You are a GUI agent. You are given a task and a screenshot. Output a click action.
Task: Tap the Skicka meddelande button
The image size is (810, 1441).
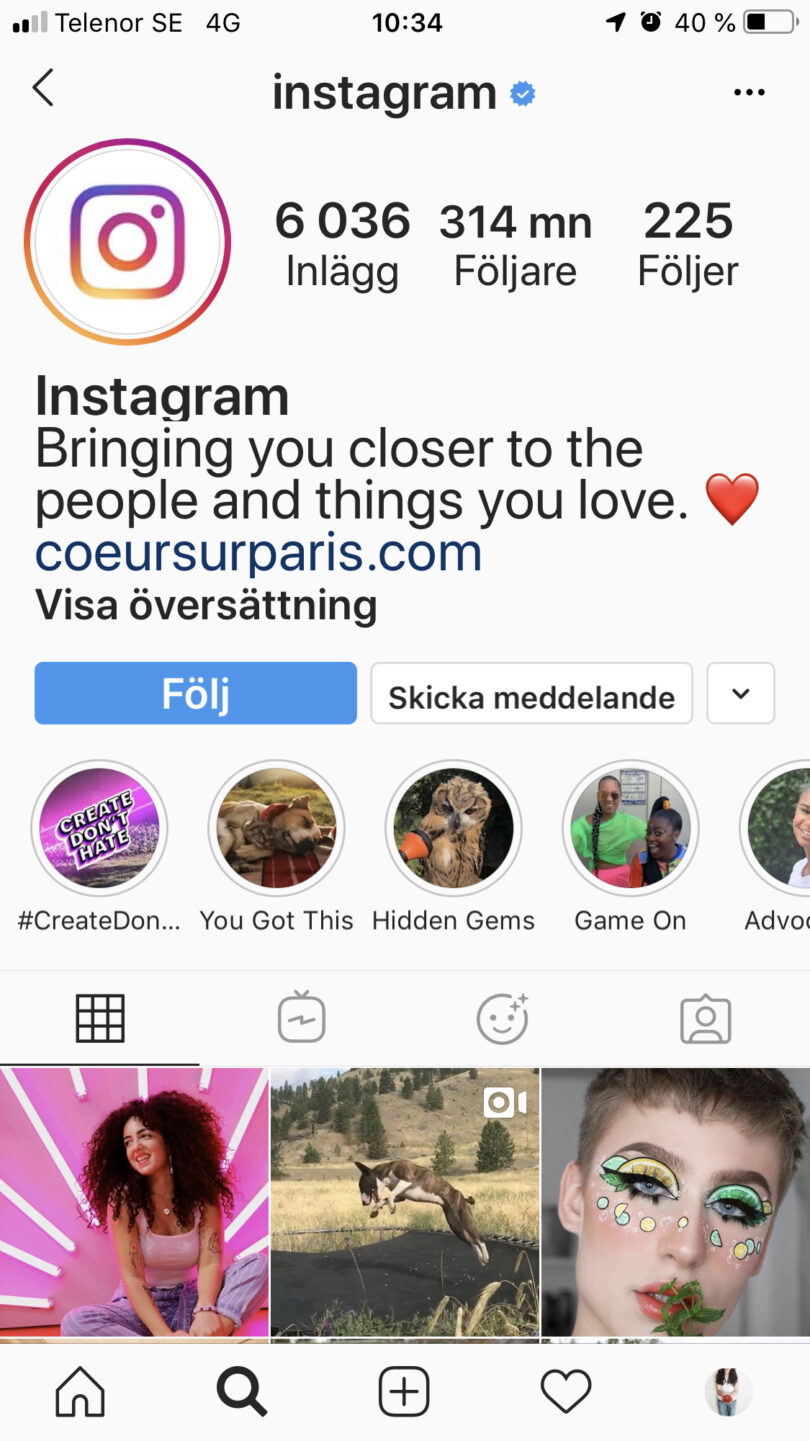[532, 693]
